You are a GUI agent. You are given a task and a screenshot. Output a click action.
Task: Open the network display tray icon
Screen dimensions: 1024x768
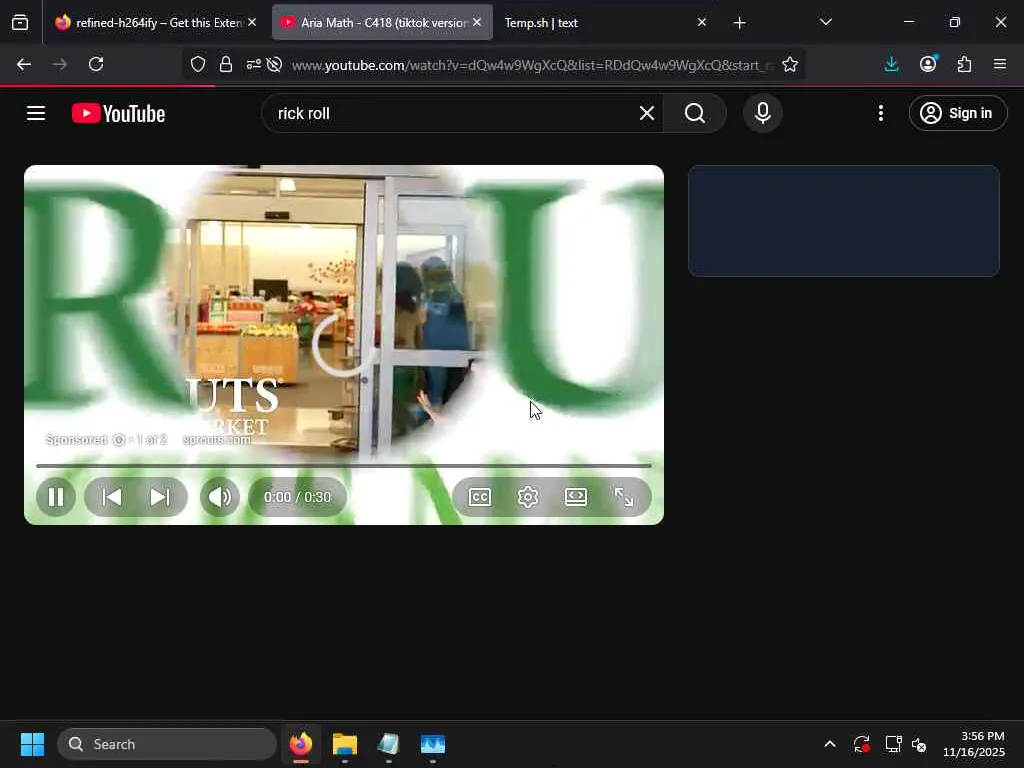tap(893, 744)
